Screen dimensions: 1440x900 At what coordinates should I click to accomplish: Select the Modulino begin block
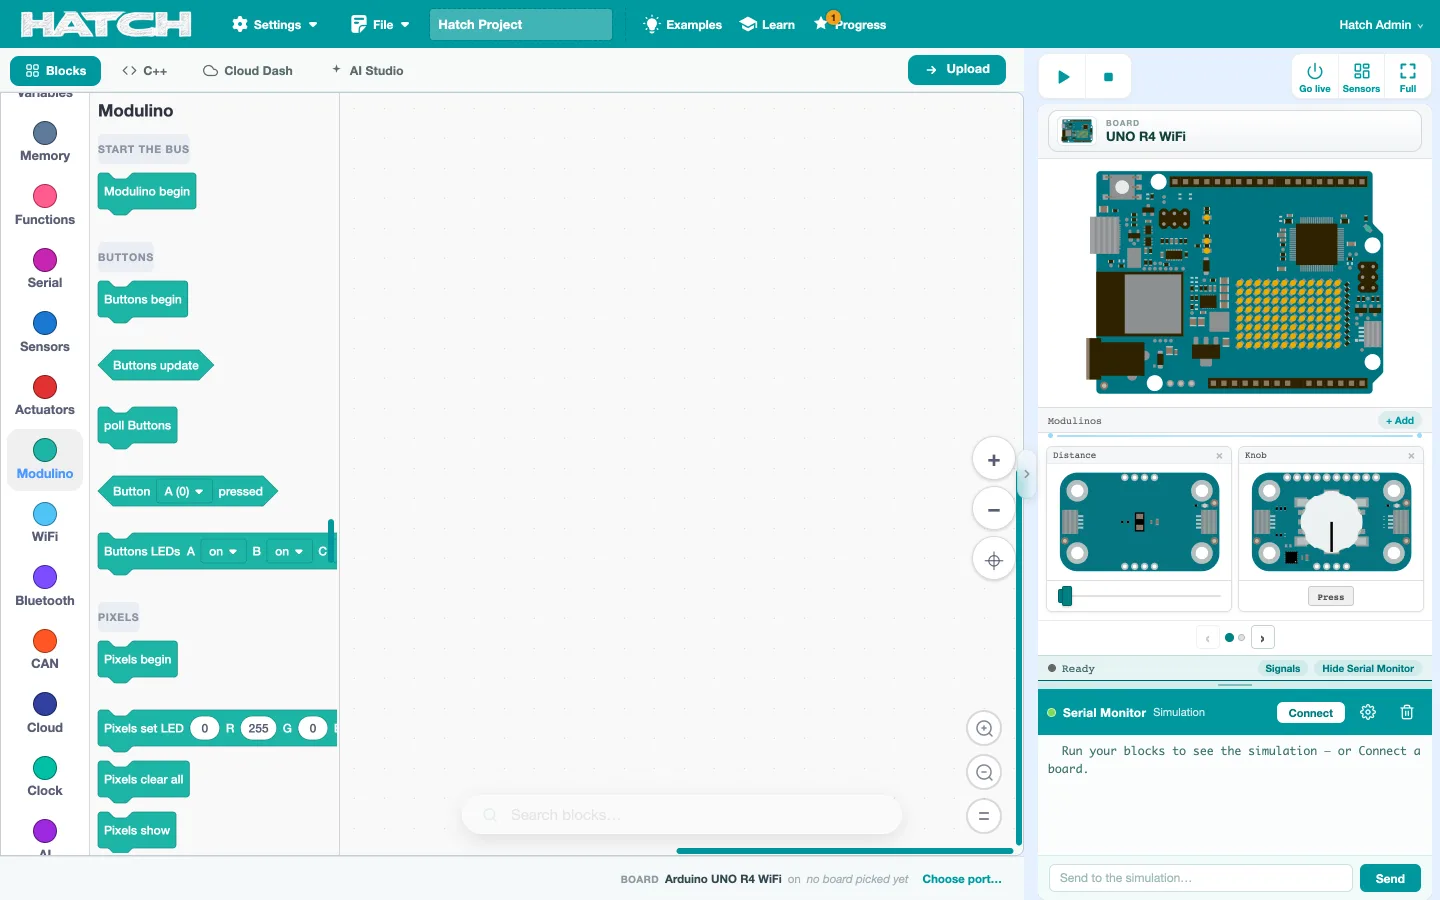point(147,192)
